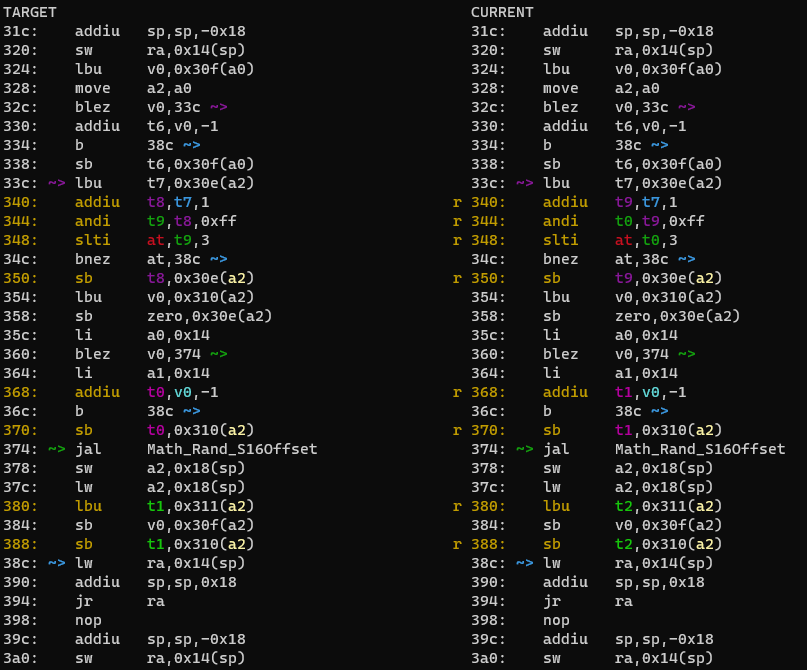This screenshot has height=670, width=807.
Task: Click the r marker on line 340
Action: click(x=457, y=202)
